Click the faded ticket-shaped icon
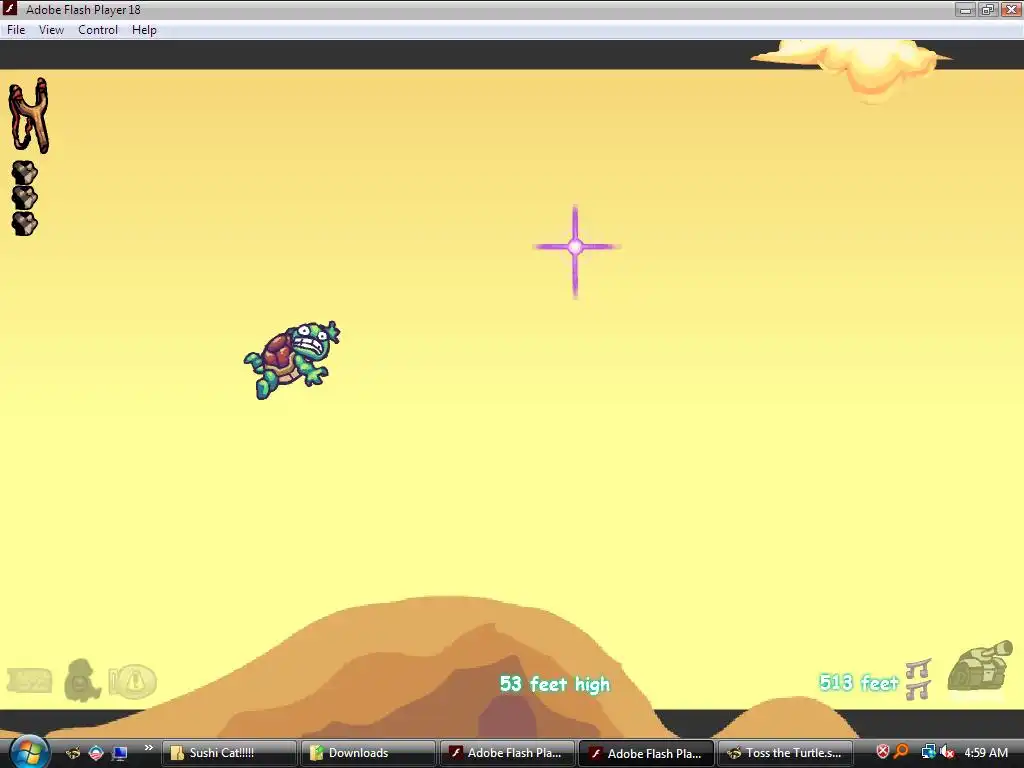Screen dimensions: 1024x768 tap(29, 680)
